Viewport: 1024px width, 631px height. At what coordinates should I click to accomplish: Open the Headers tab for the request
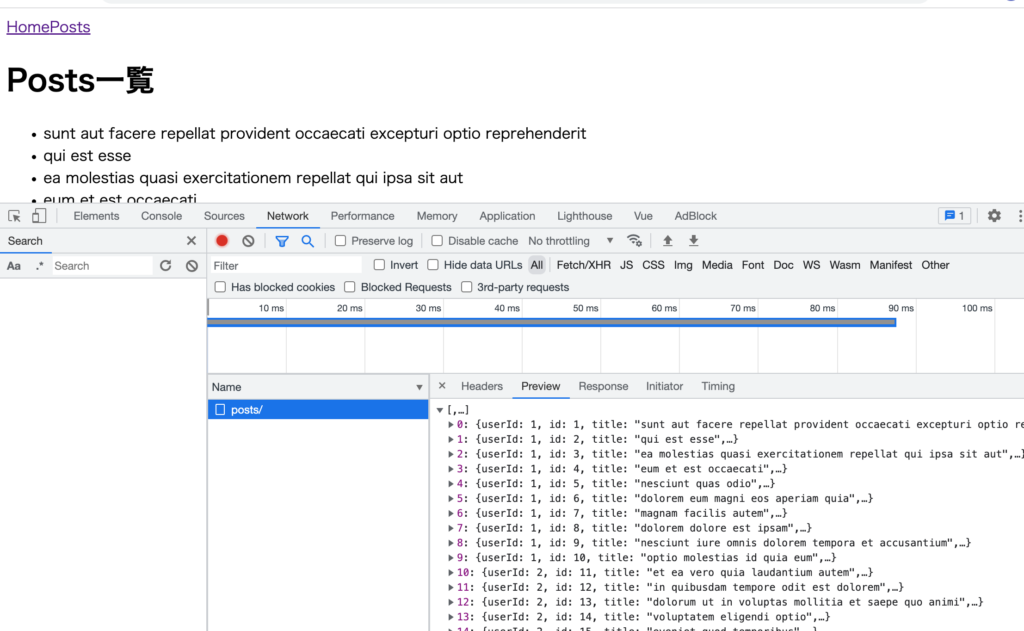coord(481,386)
